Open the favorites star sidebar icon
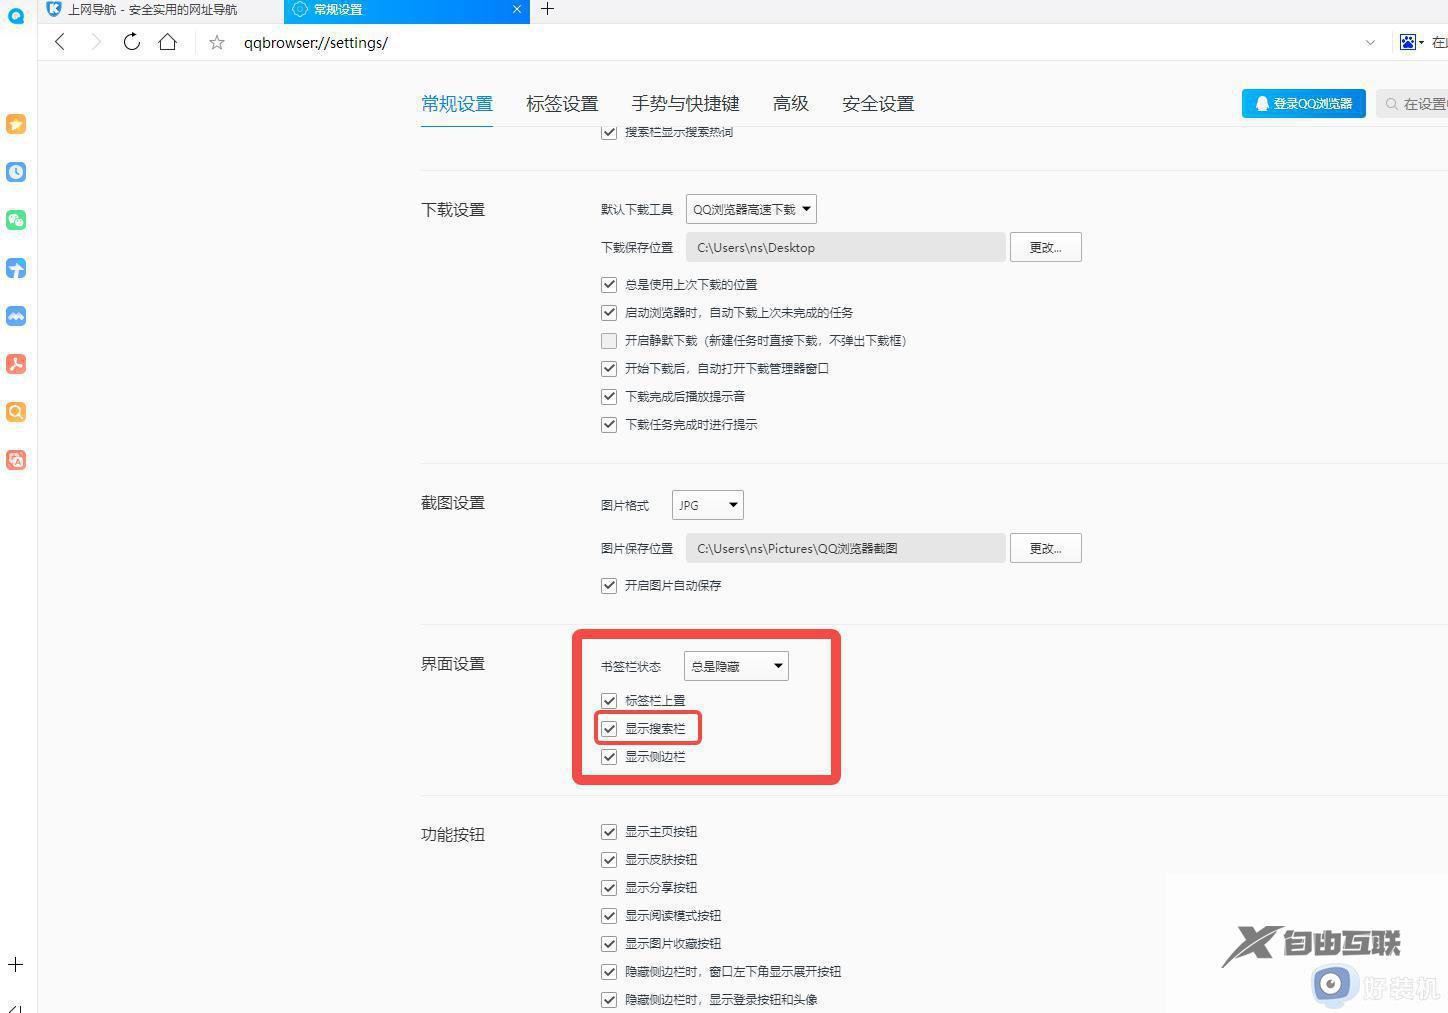The width and height of the screenshot is (1448, 1013). [x=16, y=124]
